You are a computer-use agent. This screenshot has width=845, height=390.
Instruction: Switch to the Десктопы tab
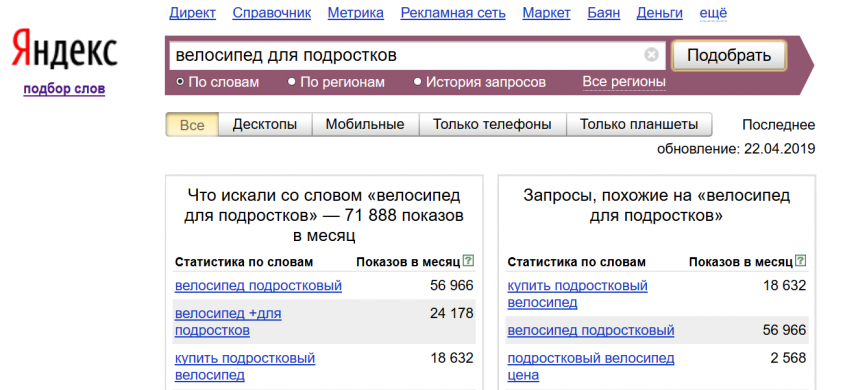(x=265, y=124)
